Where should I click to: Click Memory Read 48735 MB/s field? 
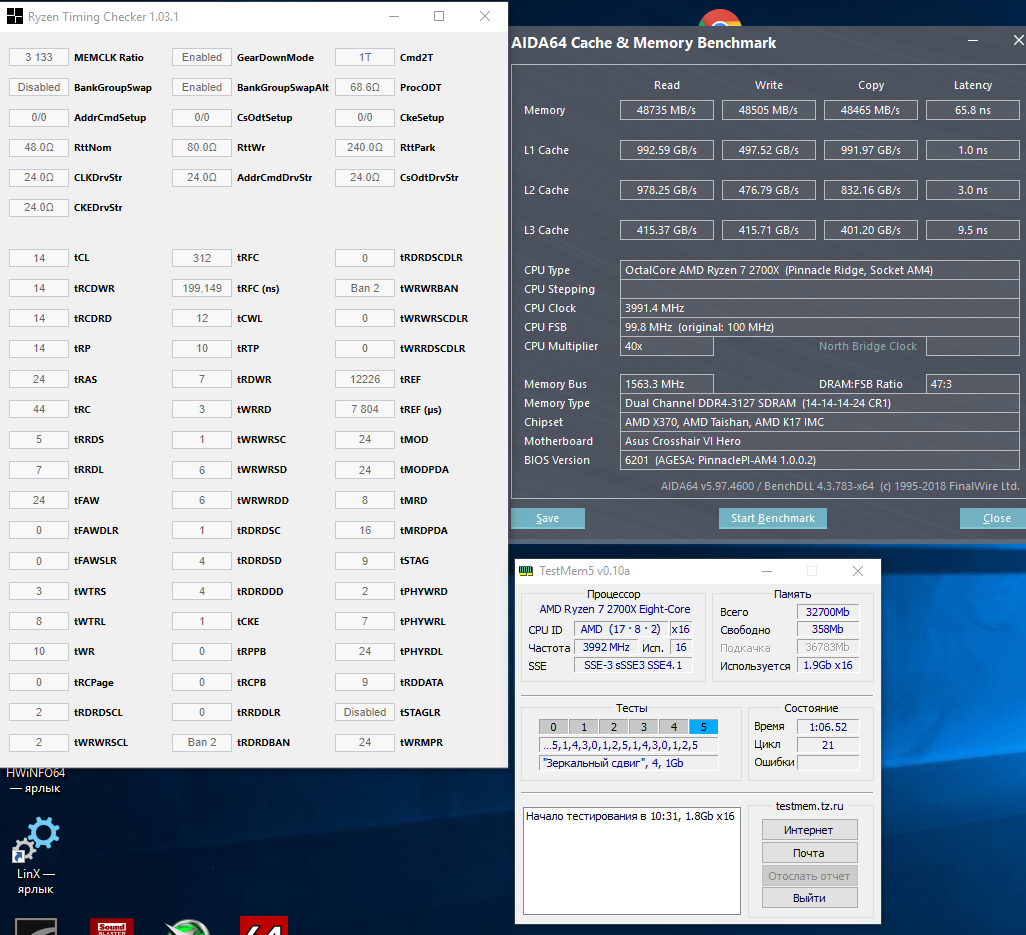pyautogui.click(x=666, y=110)
